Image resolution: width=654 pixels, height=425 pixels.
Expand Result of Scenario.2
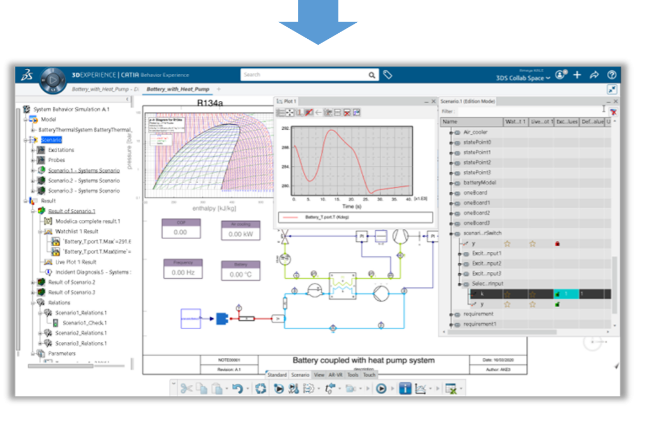point(33,282)
